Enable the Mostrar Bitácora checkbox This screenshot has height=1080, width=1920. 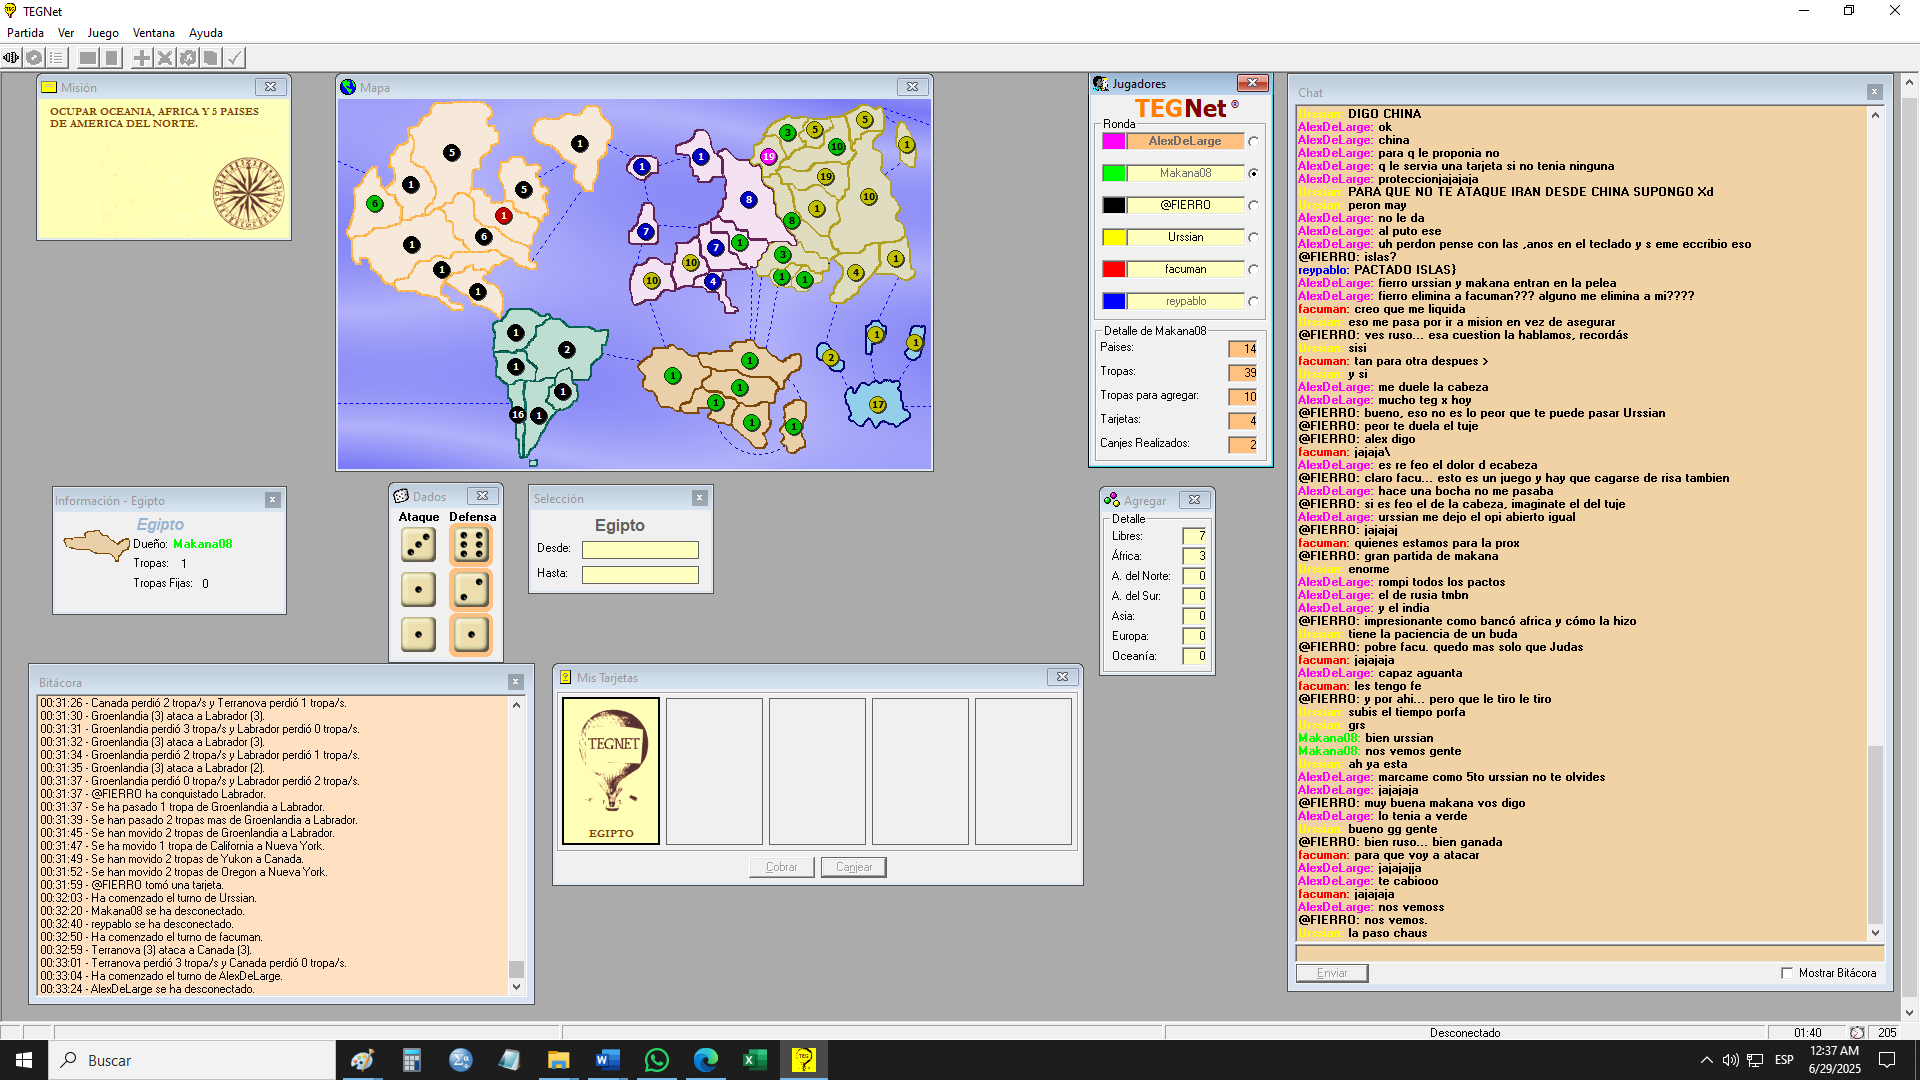(x=1787, y=973)
